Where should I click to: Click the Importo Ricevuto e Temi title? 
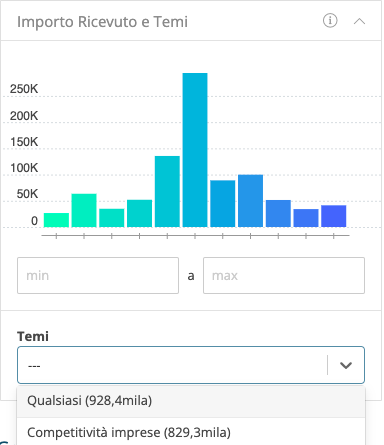[x=102, y=22]
